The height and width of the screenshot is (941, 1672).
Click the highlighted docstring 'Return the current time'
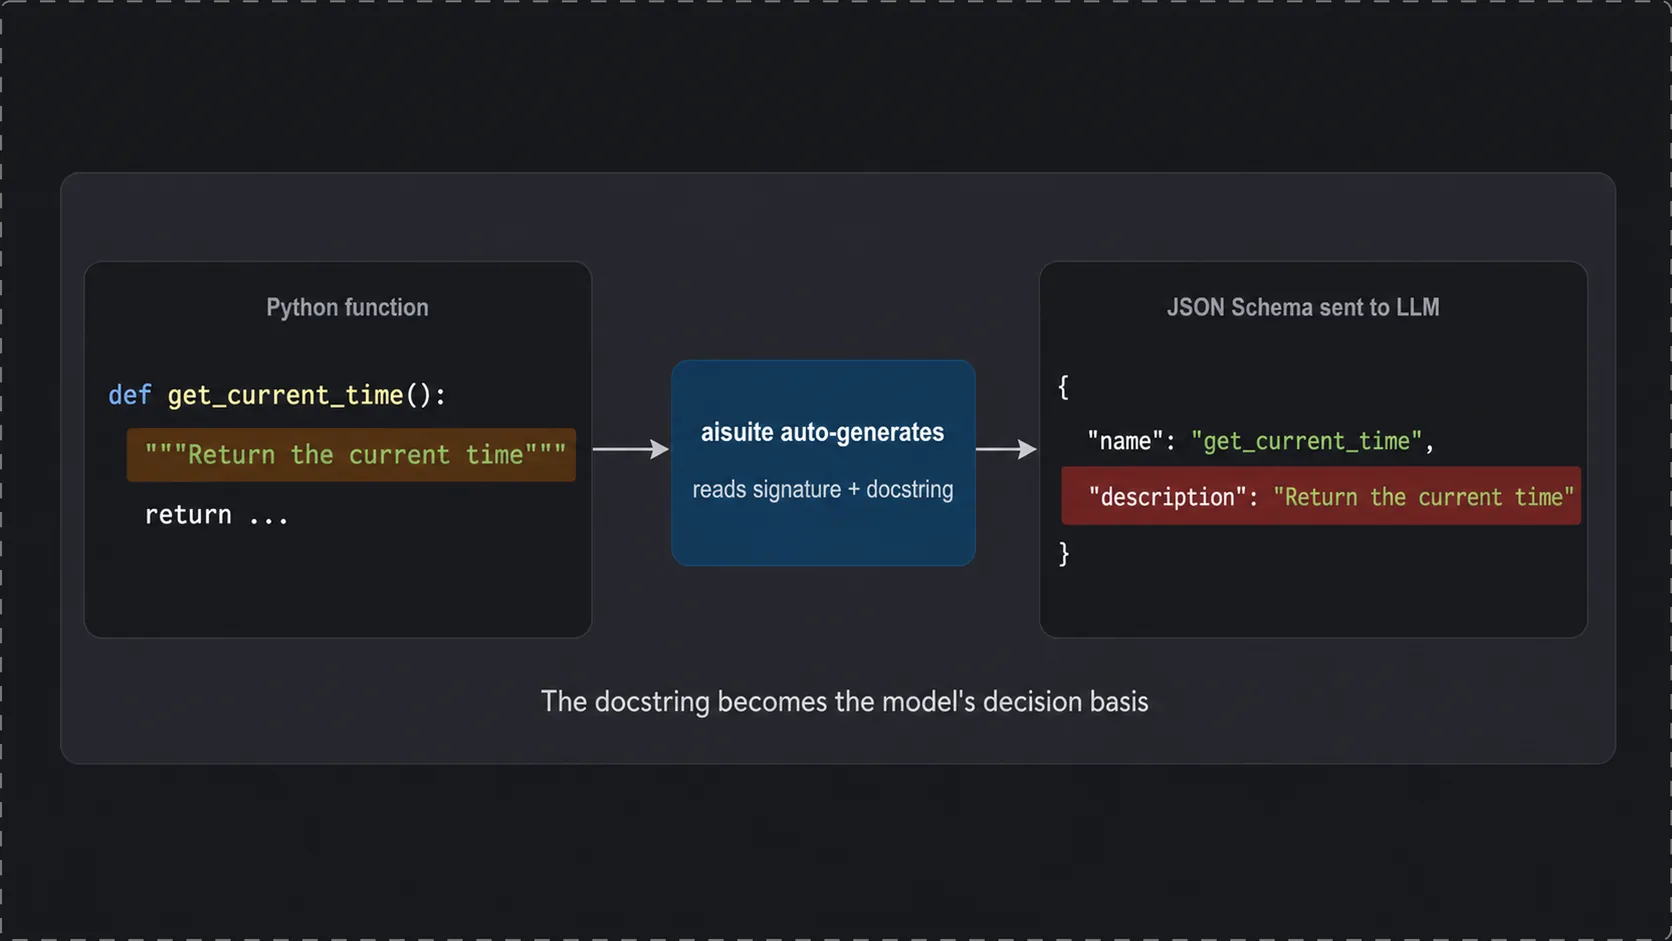pos(351,455)
